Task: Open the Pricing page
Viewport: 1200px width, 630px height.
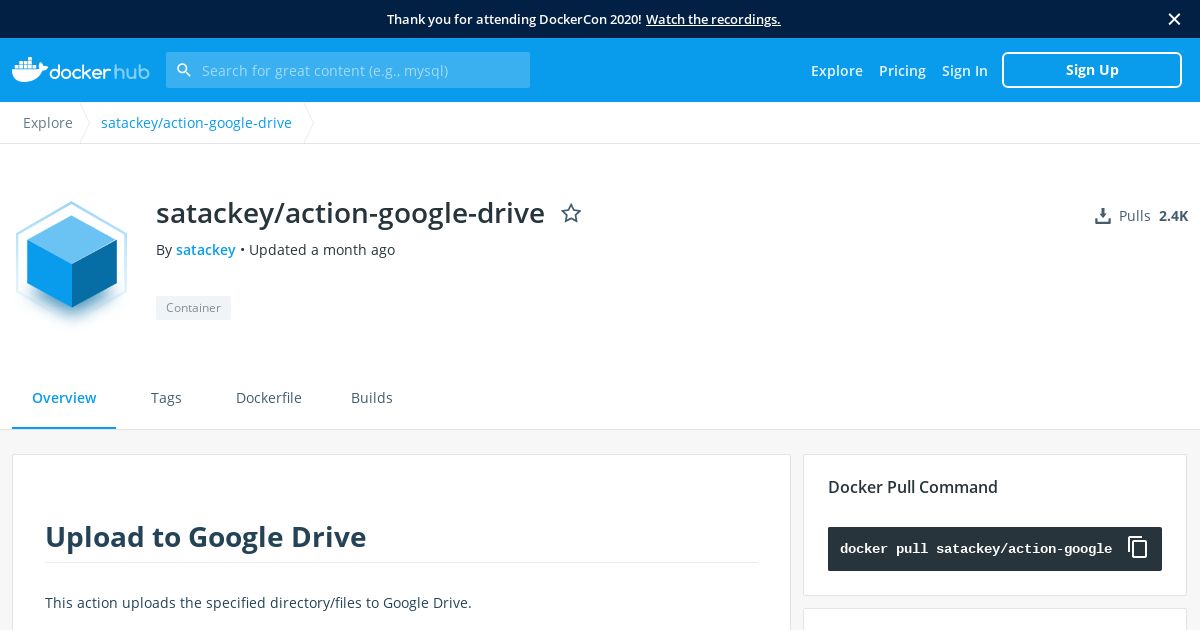Action: (902, 70)
